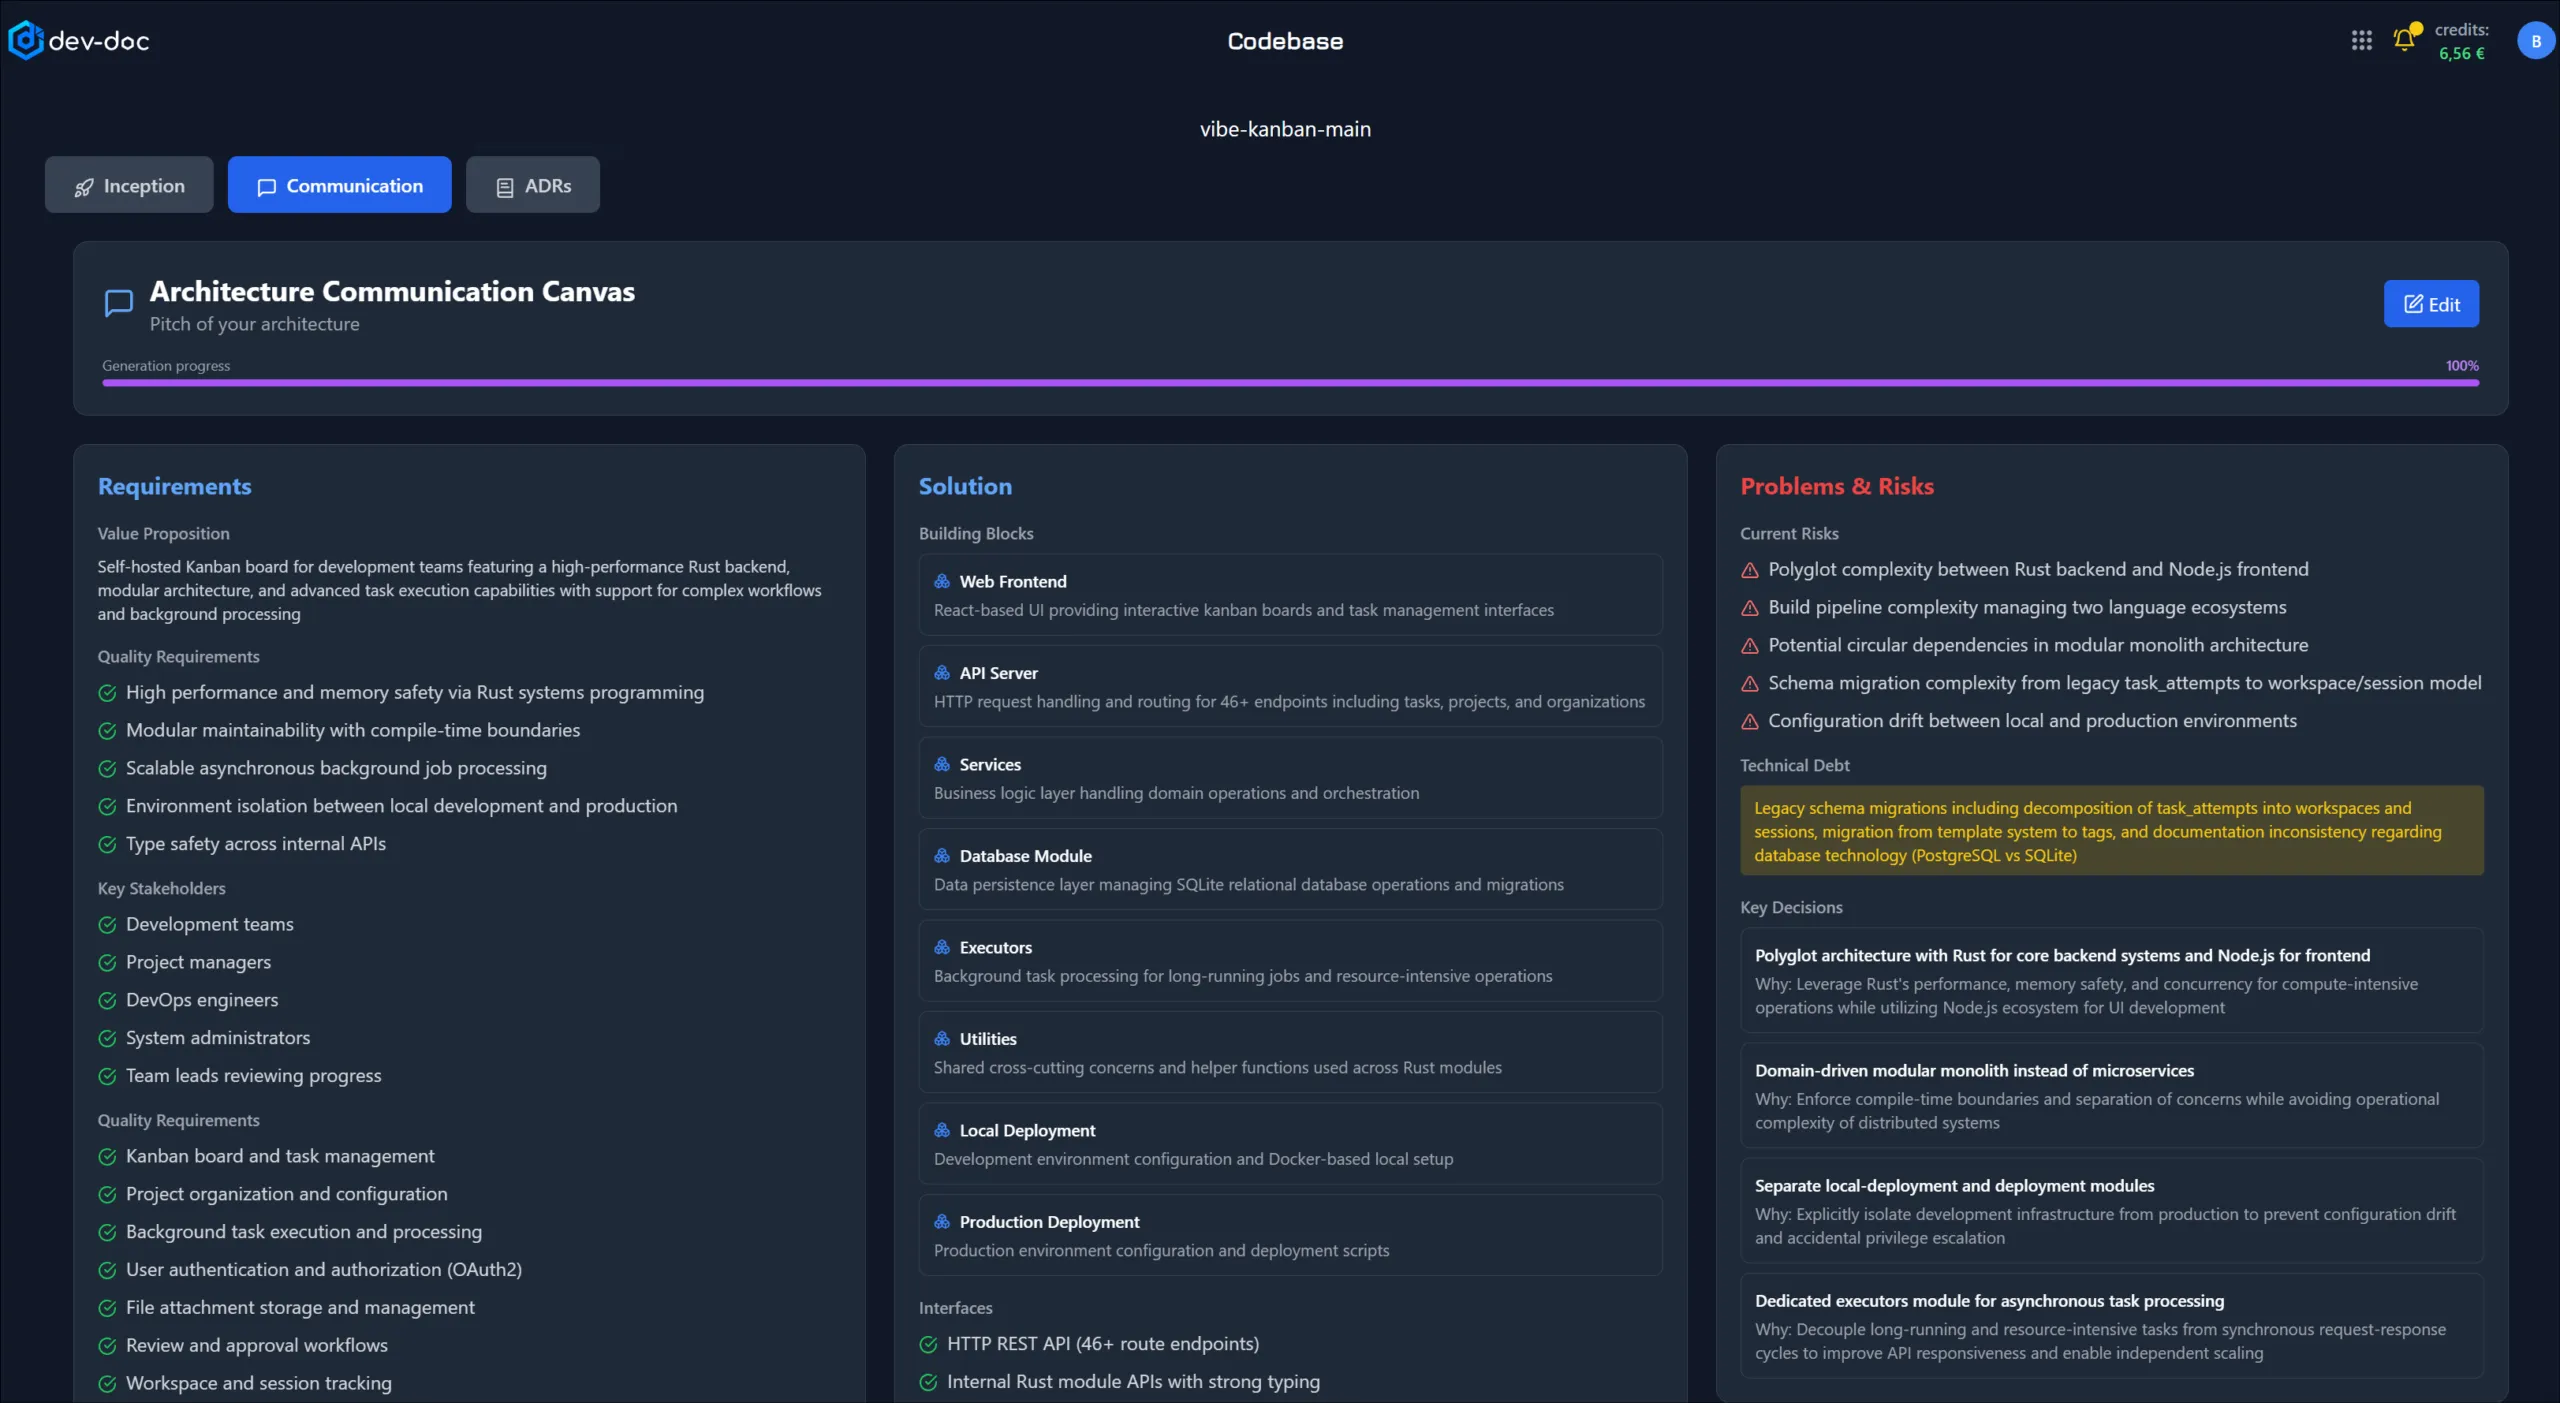
Task: Open the Separate local-deployment decision card
Action: coord(2111,1210)
